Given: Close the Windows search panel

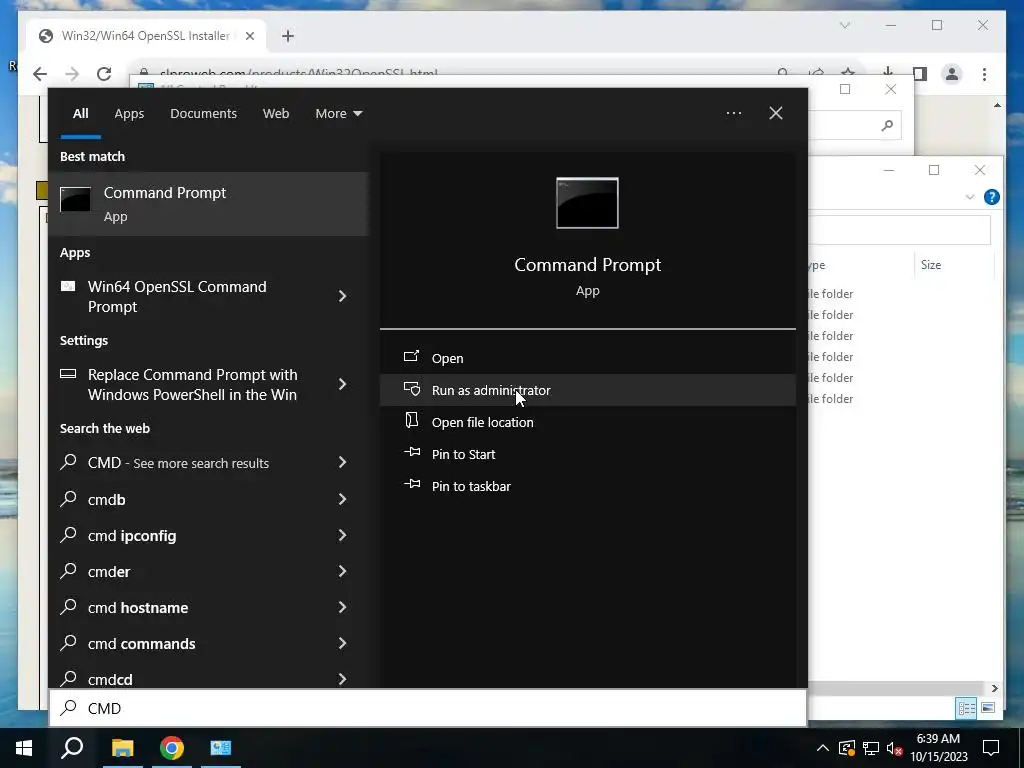Looking at the screenshot, I should pos(776,113).
